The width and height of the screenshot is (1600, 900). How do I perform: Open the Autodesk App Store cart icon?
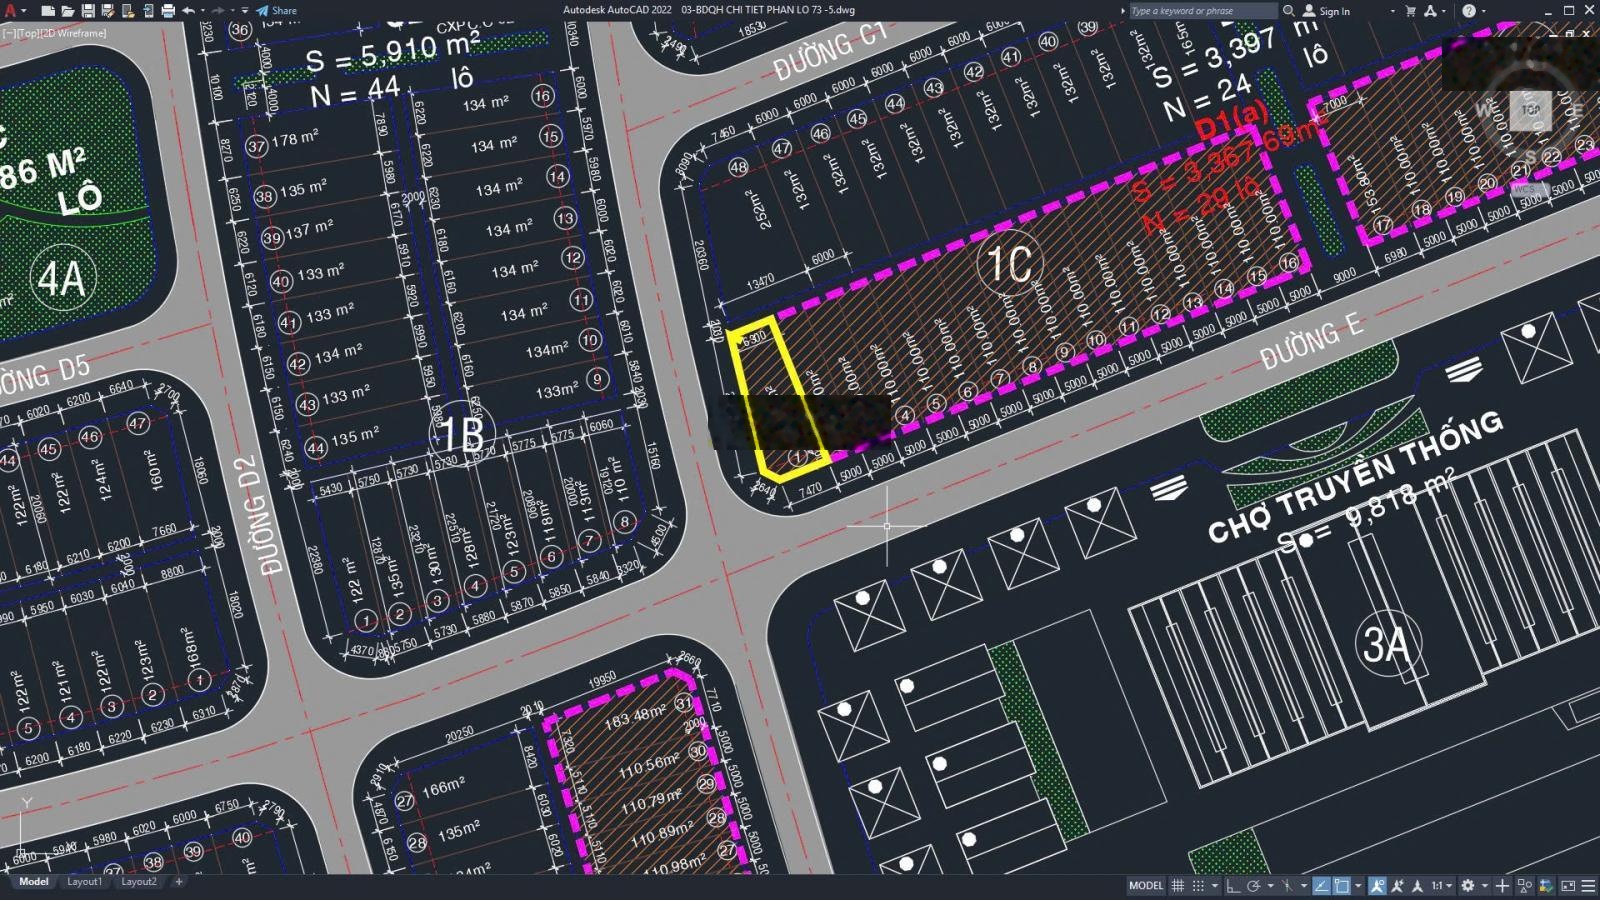coord(1410,11)
